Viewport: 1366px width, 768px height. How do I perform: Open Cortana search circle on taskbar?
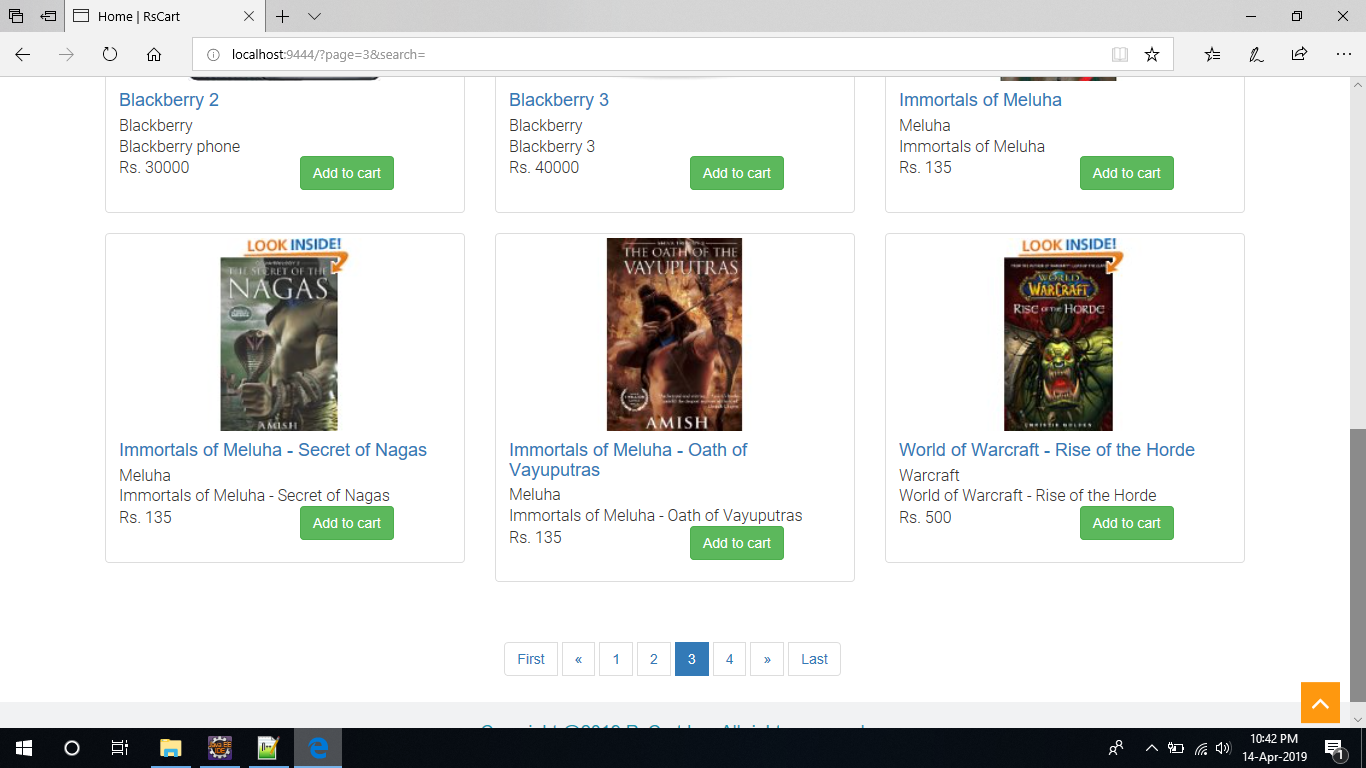tap(72, 748)
